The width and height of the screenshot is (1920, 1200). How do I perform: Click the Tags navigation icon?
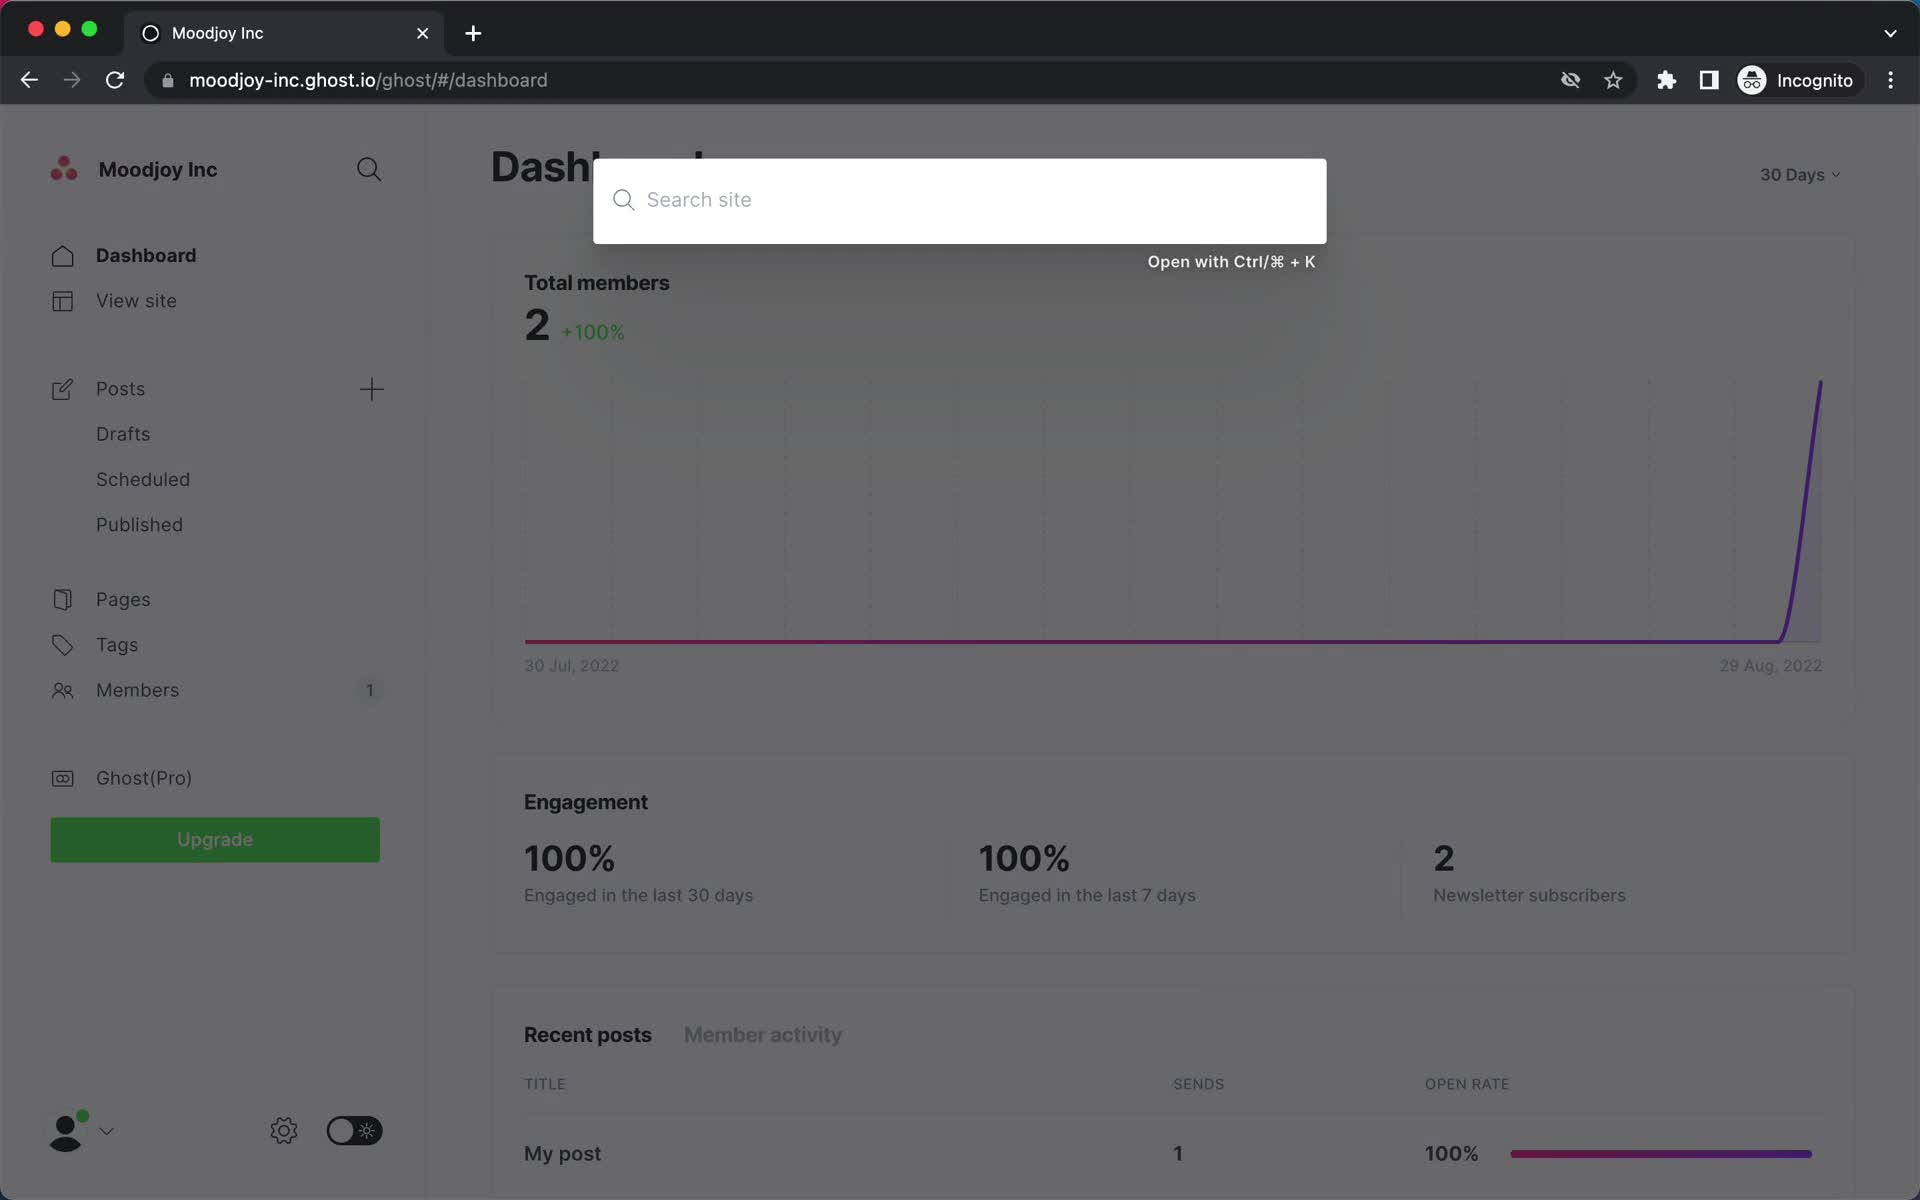(61, 644)
